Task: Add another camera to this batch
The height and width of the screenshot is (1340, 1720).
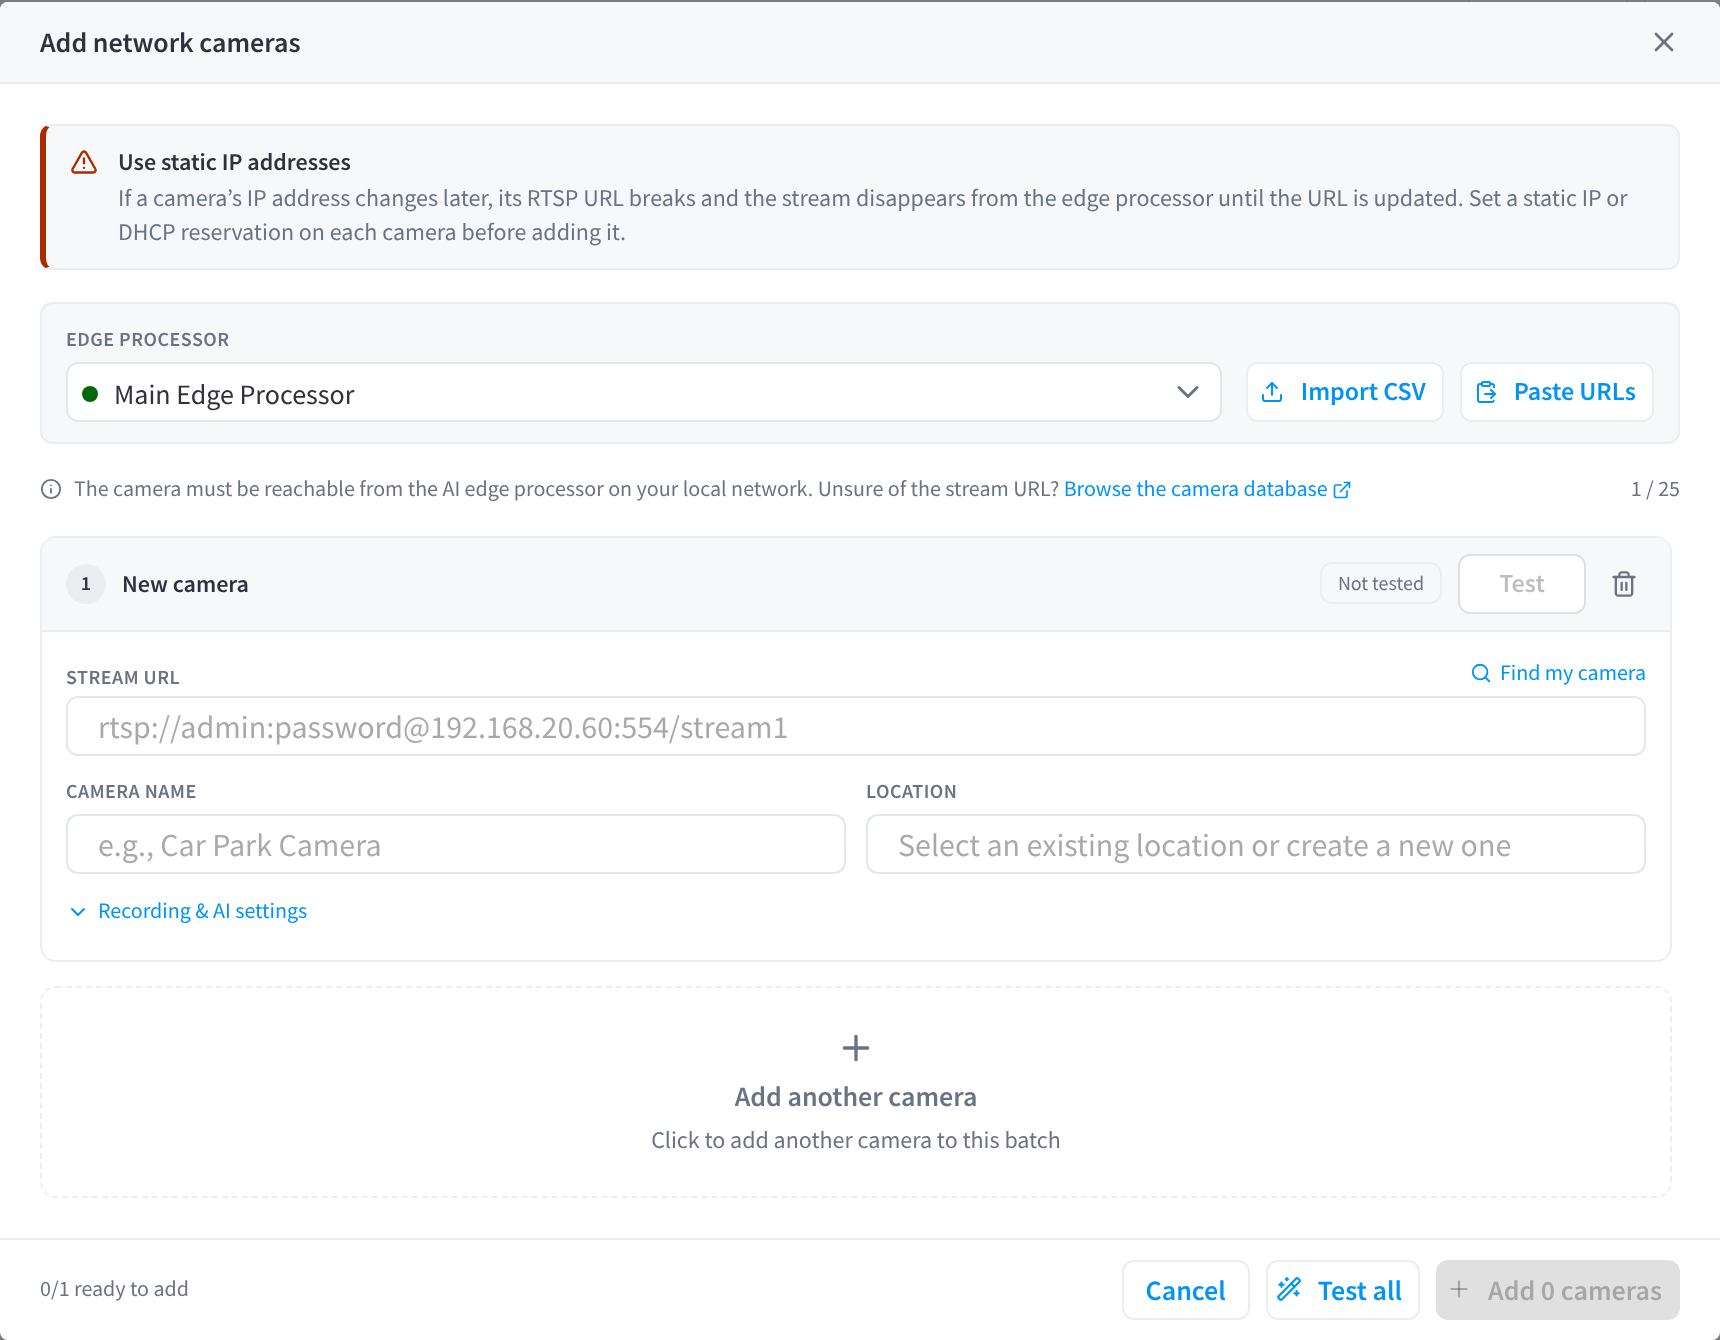Action: point(856,1092)
